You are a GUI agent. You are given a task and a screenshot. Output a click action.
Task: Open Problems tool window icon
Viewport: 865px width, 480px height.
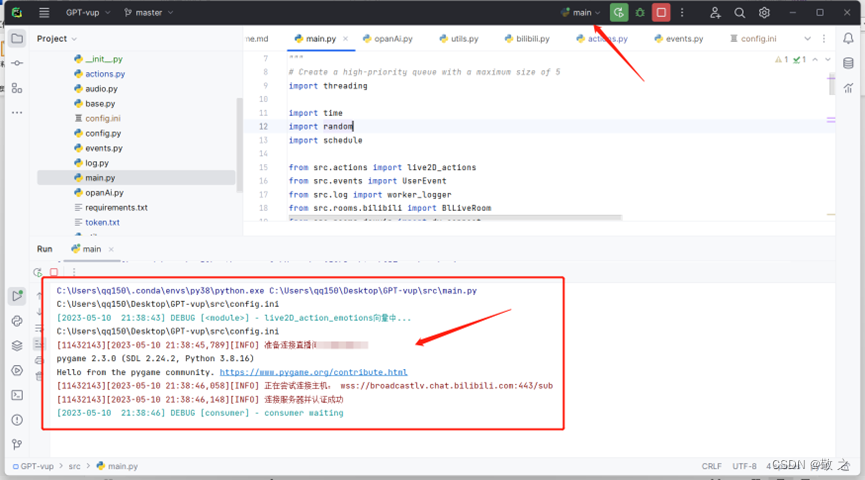click(17, 420)
